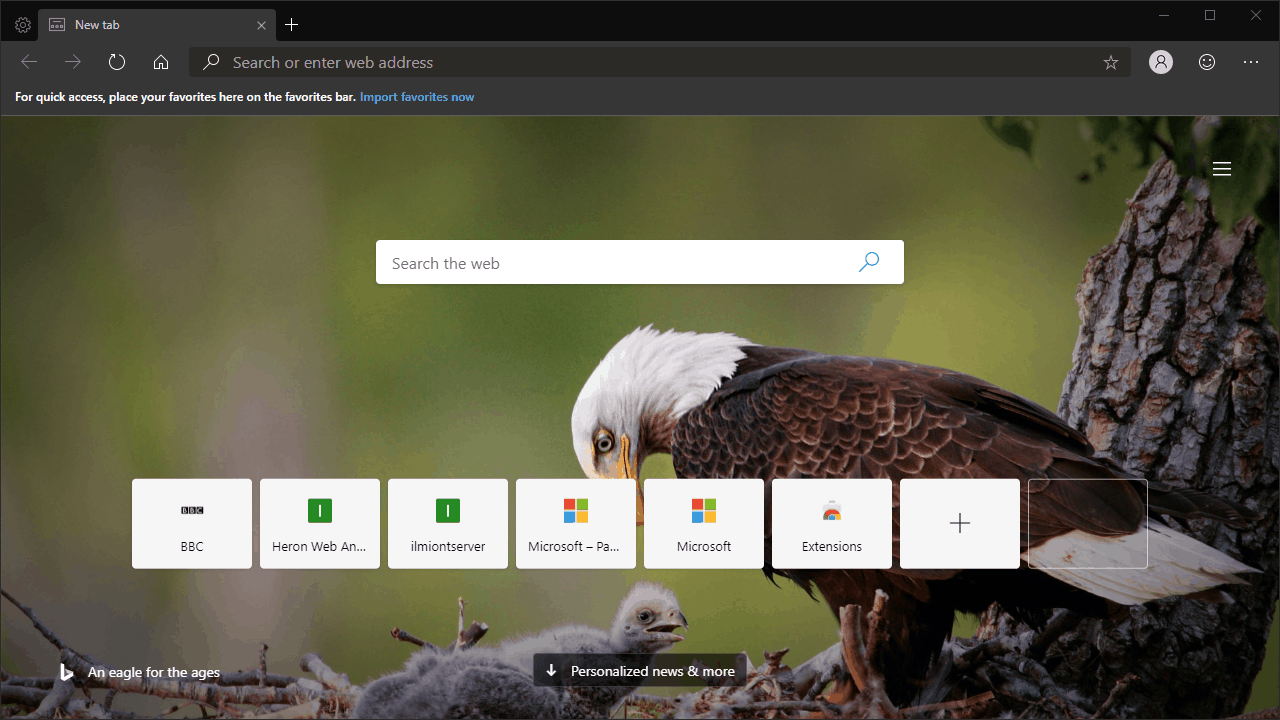The width and height of the screenshot is (1280, 720).
Task: Open the BBC quick link tile
Action: [x=192, y=524]
